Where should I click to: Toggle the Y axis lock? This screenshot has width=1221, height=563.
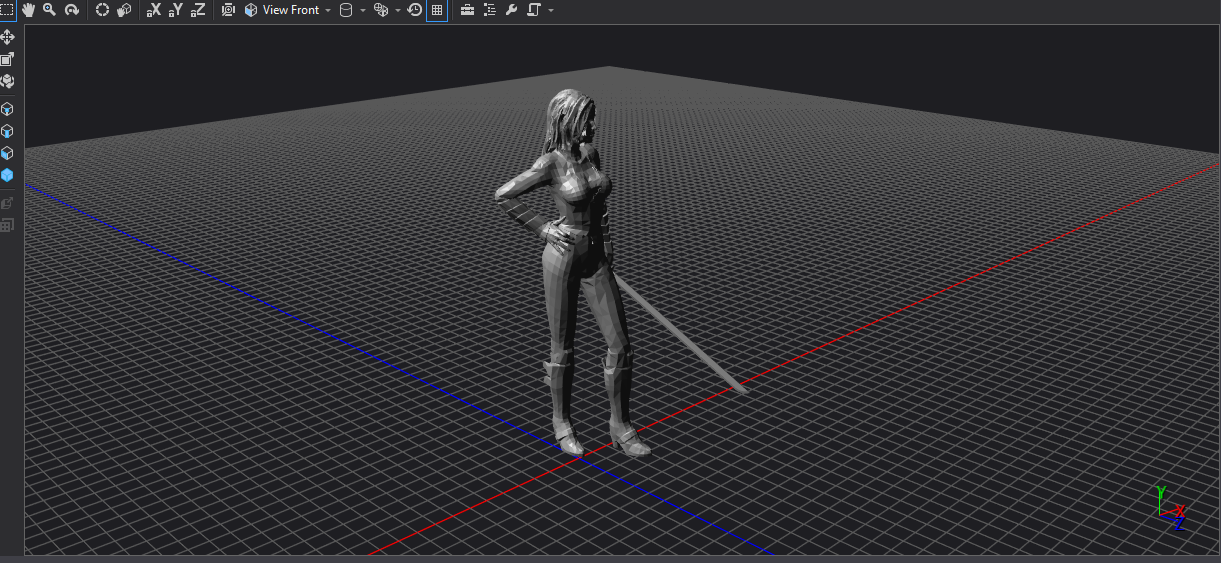coord(175,10)
